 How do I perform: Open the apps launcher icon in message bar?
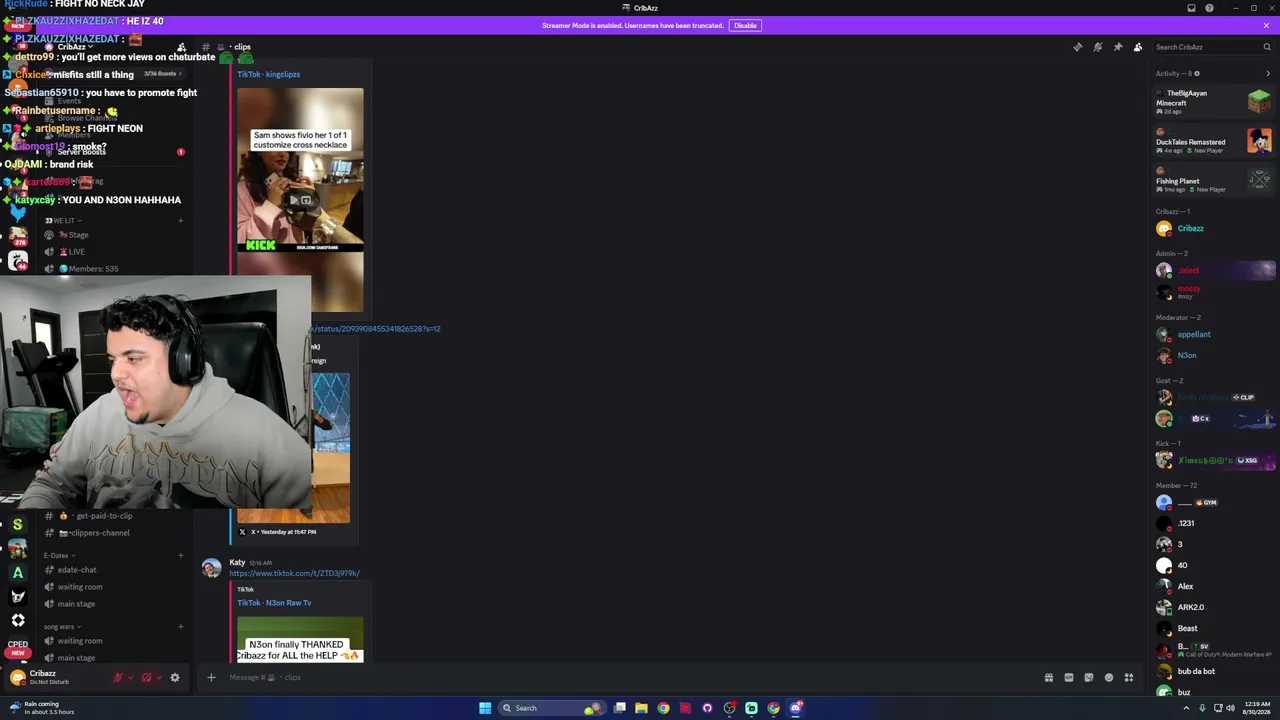coord(1129,678)
